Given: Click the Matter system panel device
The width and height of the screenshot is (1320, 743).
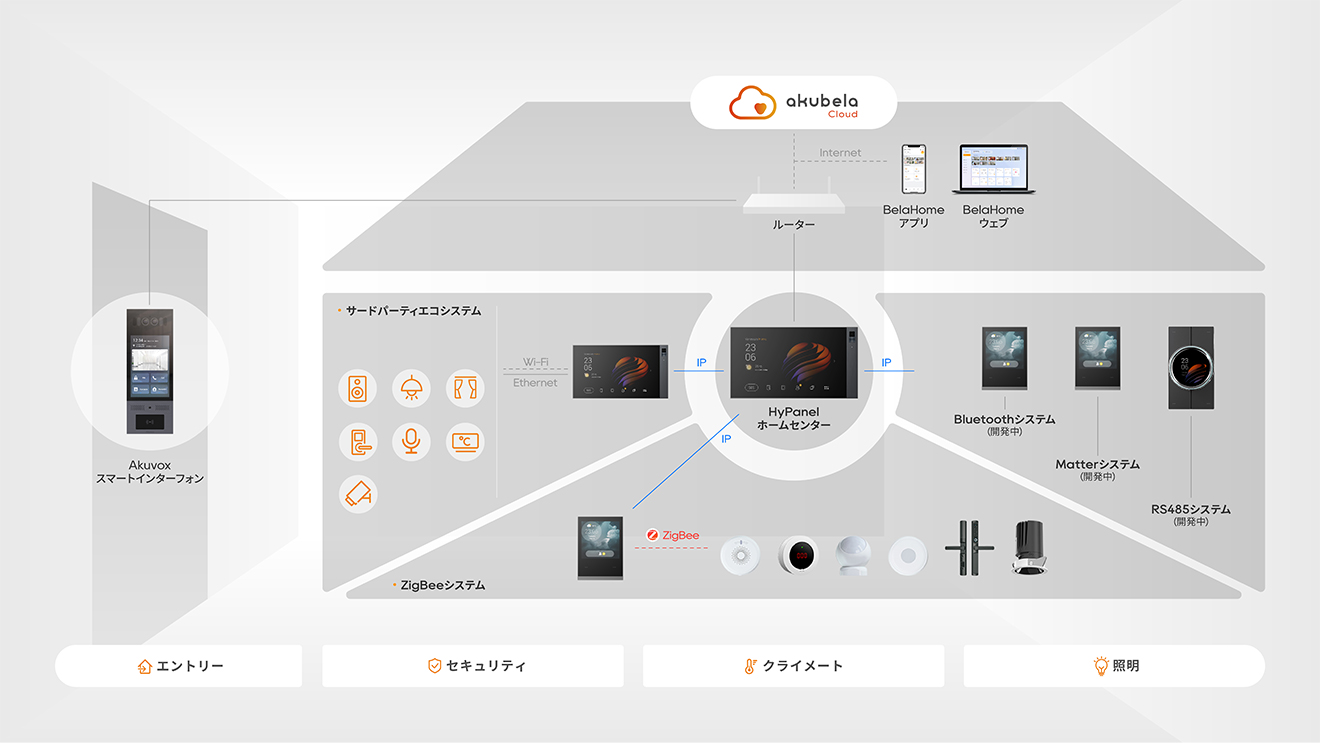Looking at the screenshot, I should coord(1097,358).
